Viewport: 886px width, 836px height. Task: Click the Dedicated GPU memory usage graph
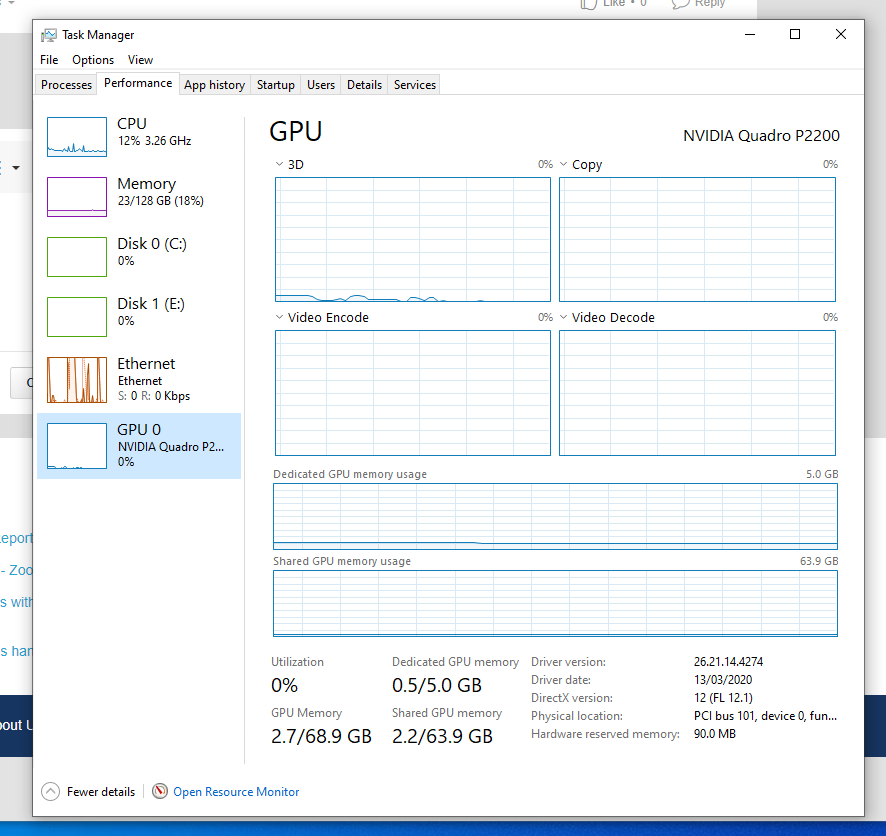click(x=555, y=516)
